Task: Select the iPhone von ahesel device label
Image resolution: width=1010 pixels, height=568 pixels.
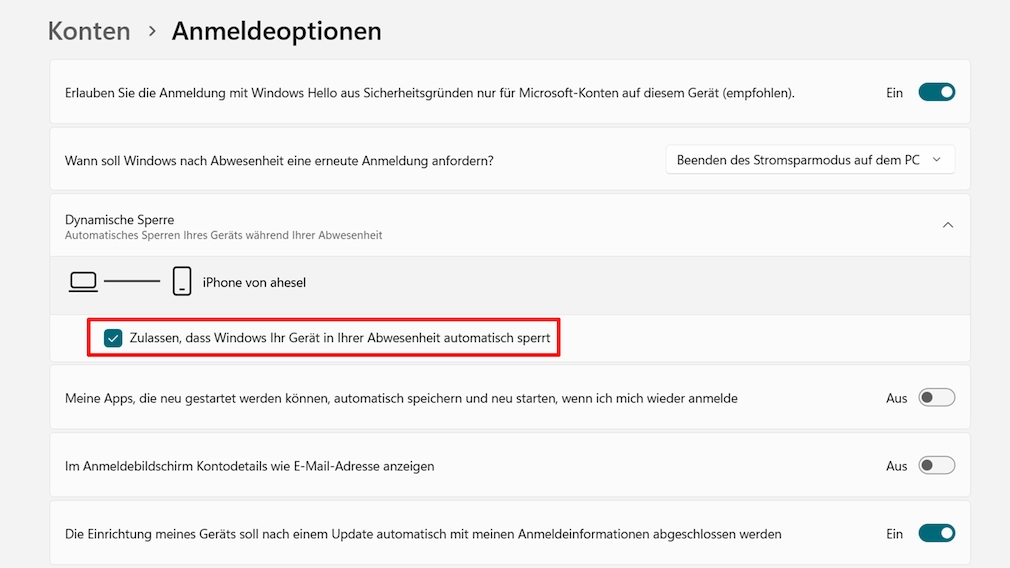Action: 254,282
